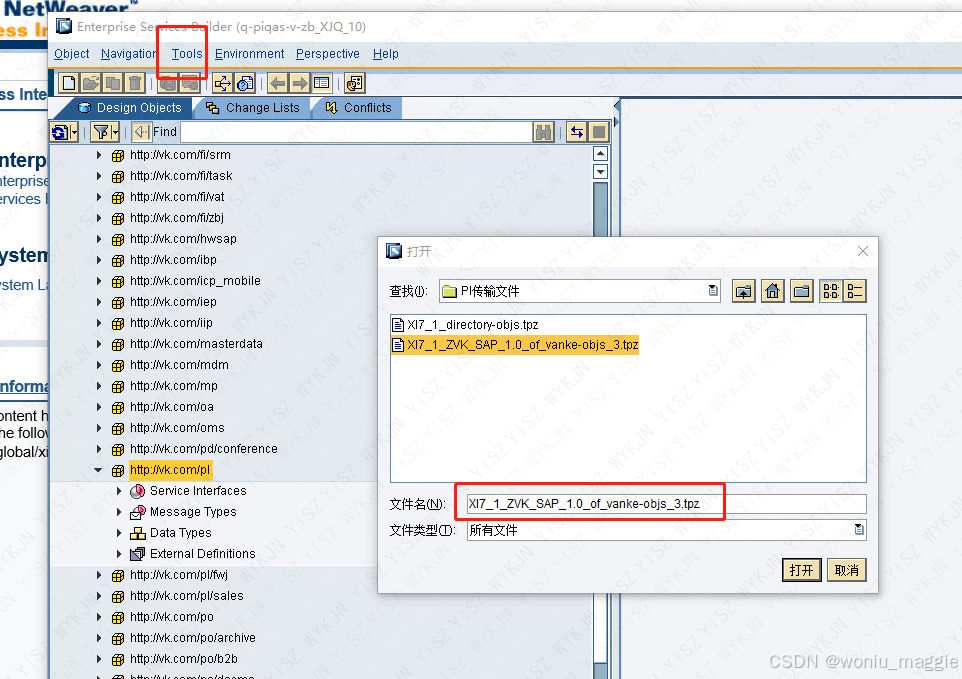Viewport: 962px width, 679px height.
Task: Open the Environment menu
Action: click(x=249, y=54)
